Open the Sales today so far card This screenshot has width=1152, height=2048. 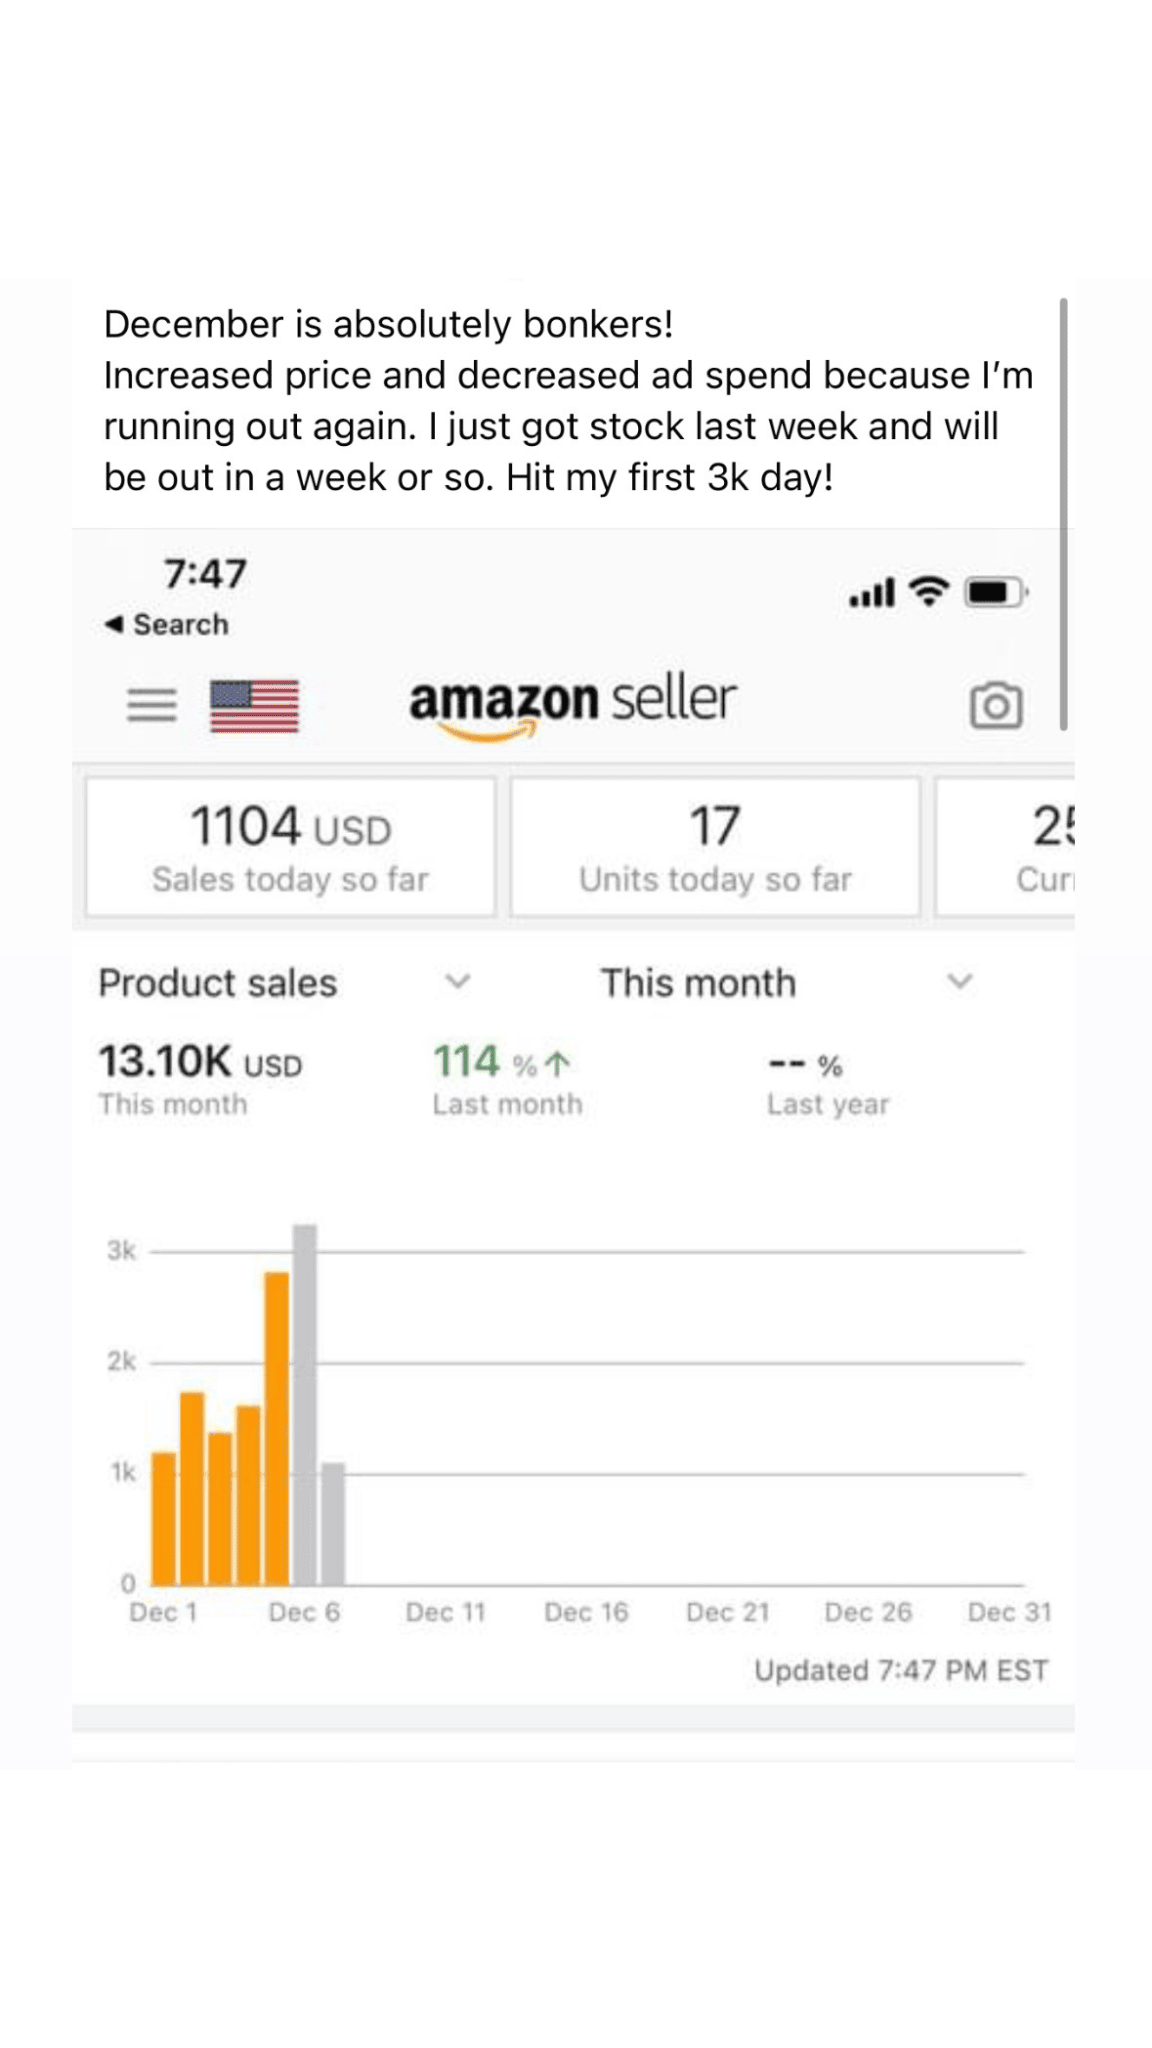pos(290,847)
